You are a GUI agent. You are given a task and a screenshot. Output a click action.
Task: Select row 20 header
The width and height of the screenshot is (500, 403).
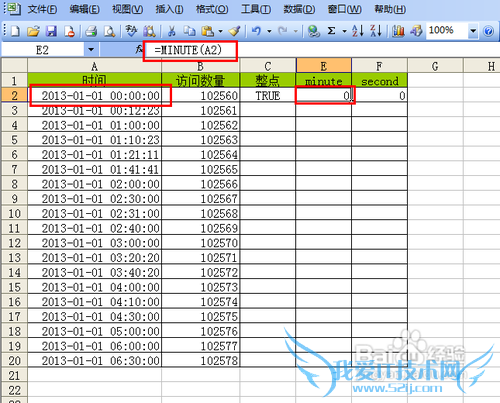14,360
